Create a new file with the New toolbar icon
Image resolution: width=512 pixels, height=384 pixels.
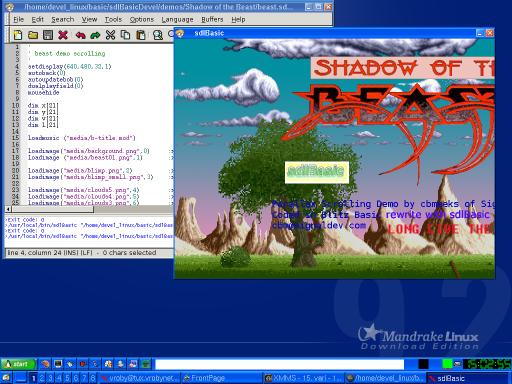tap(18, 35)
